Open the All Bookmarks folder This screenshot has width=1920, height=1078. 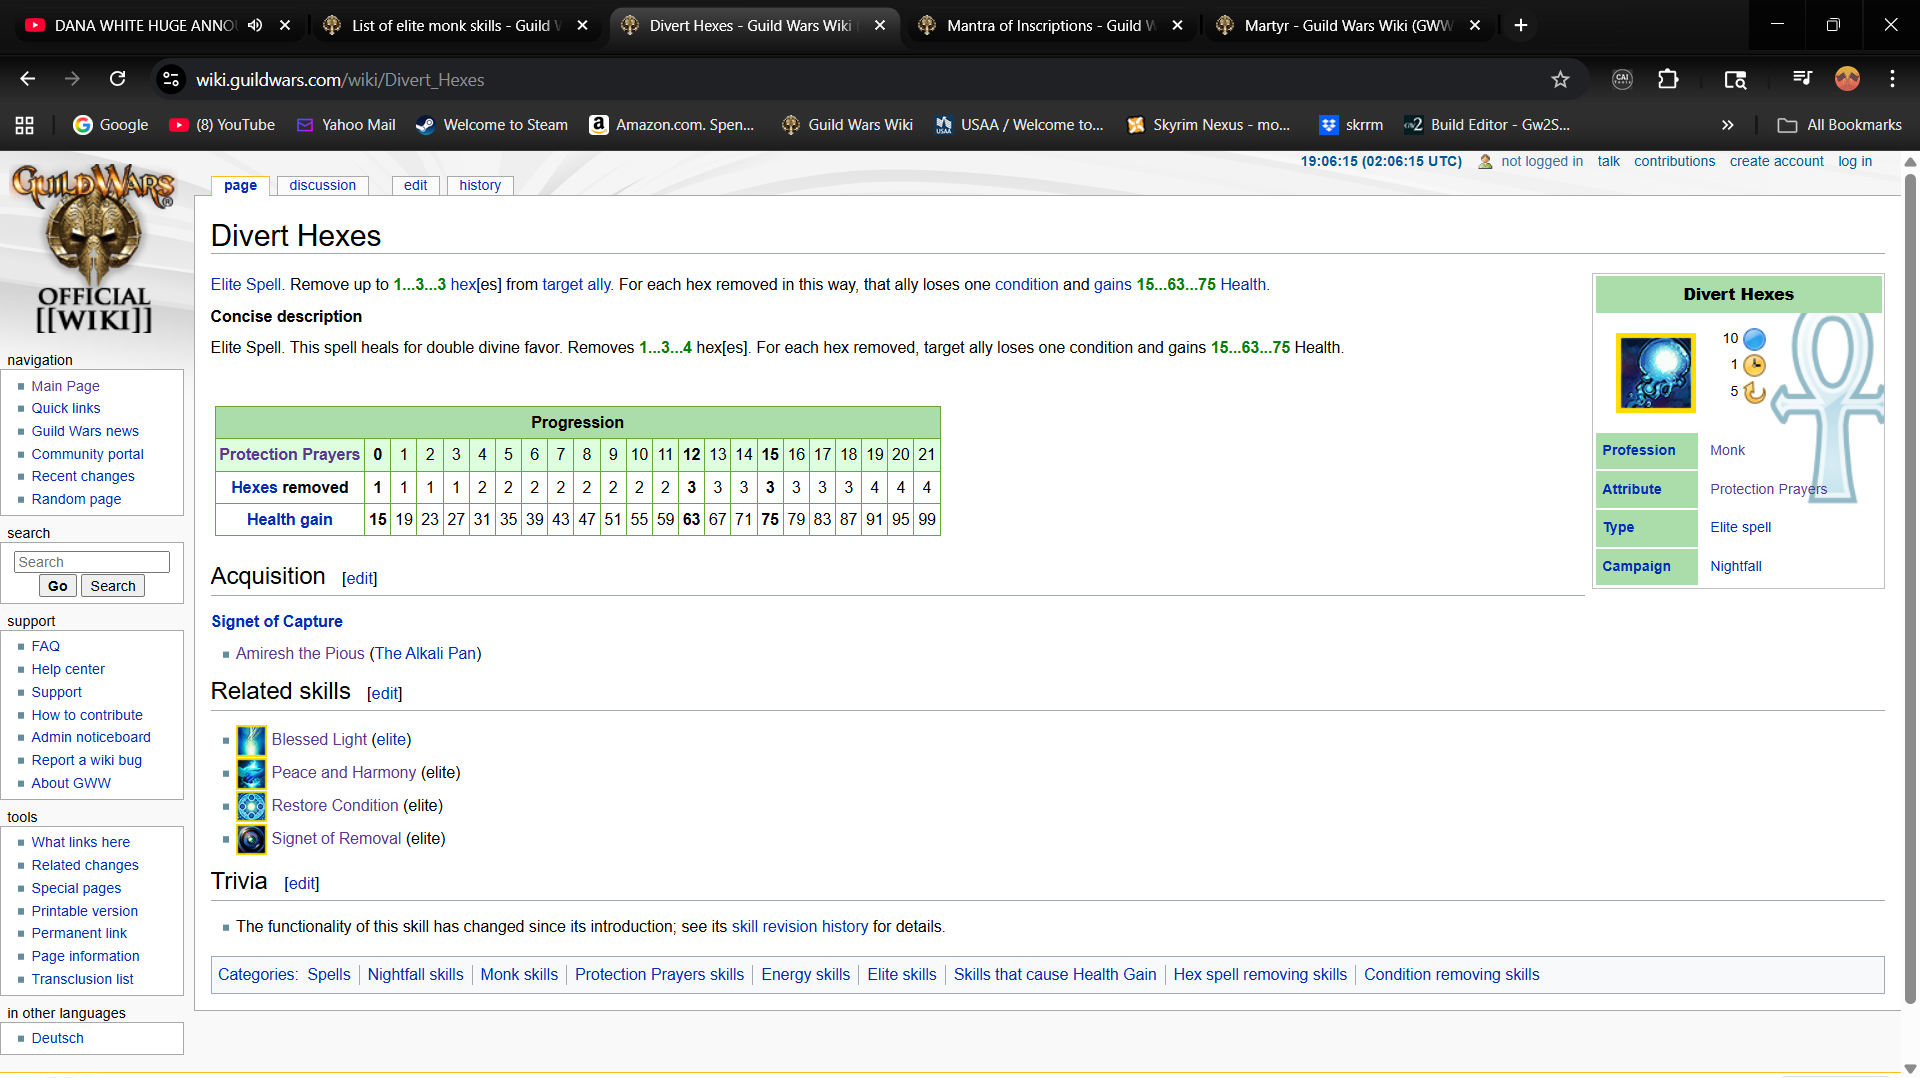[1840, 125]
